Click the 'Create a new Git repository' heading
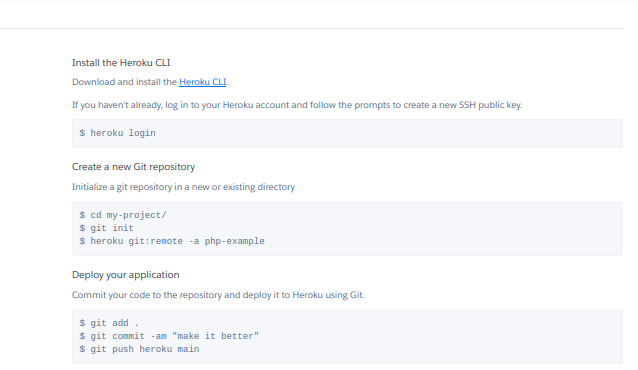 133,167
